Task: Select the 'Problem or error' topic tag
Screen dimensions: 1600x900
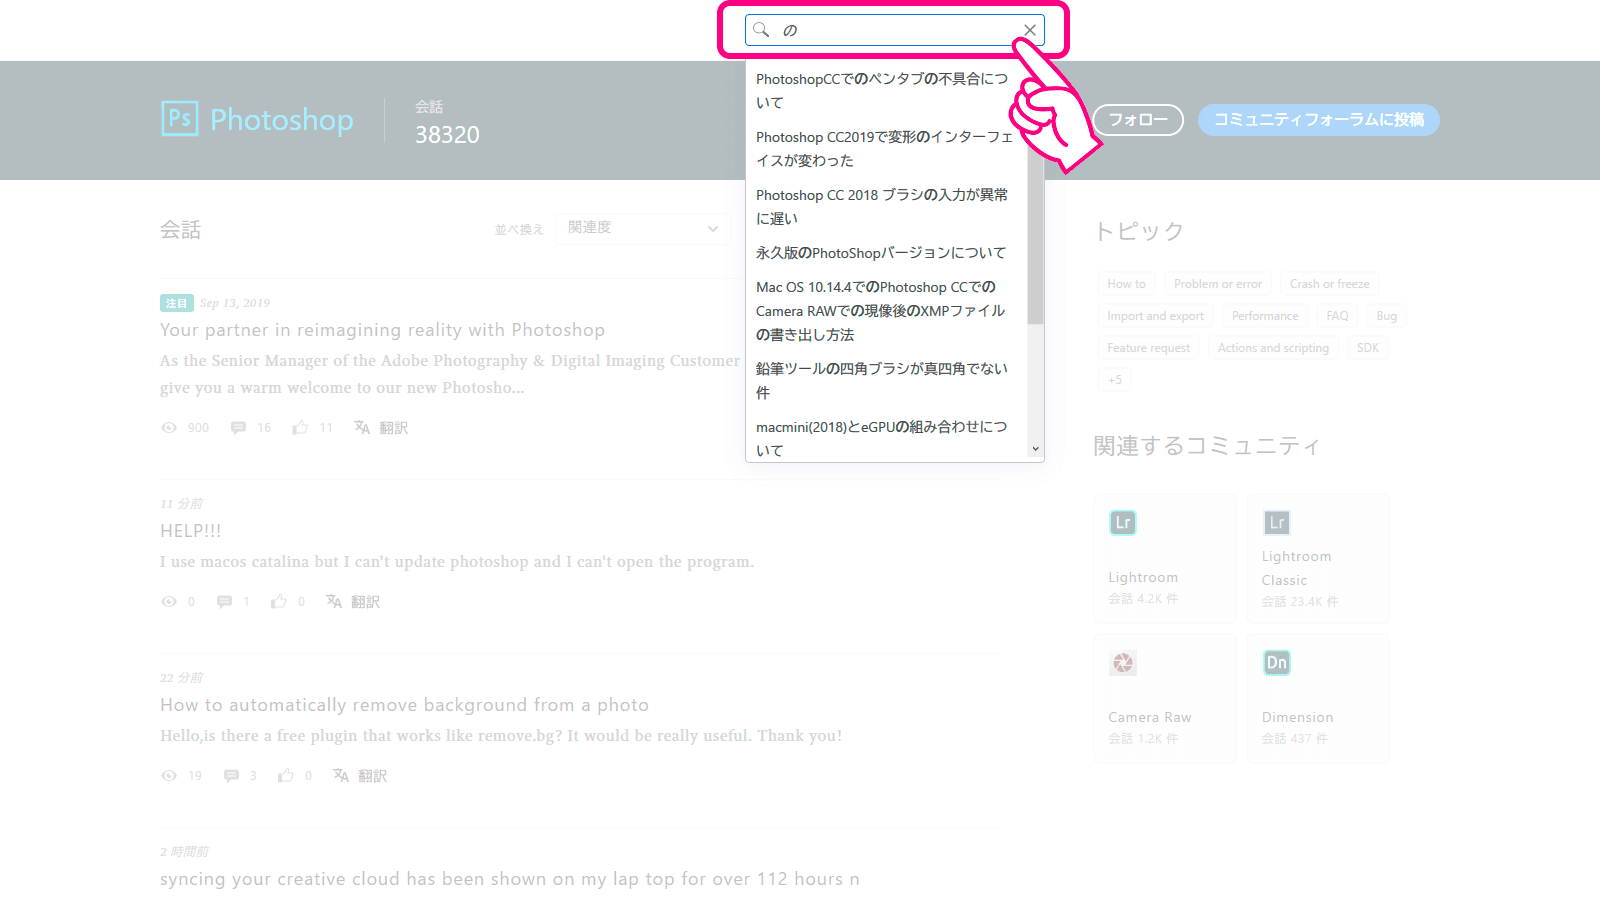Action: tap(1218, 284)
